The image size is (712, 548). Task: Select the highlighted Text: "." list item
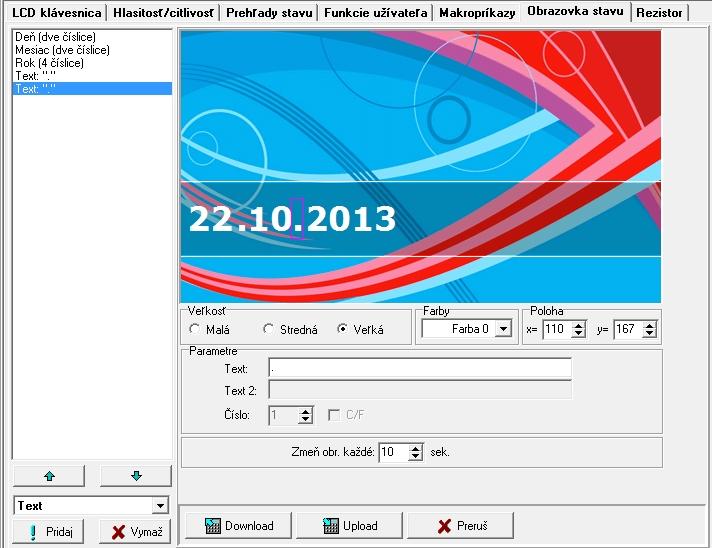click(x=92, y=89)
